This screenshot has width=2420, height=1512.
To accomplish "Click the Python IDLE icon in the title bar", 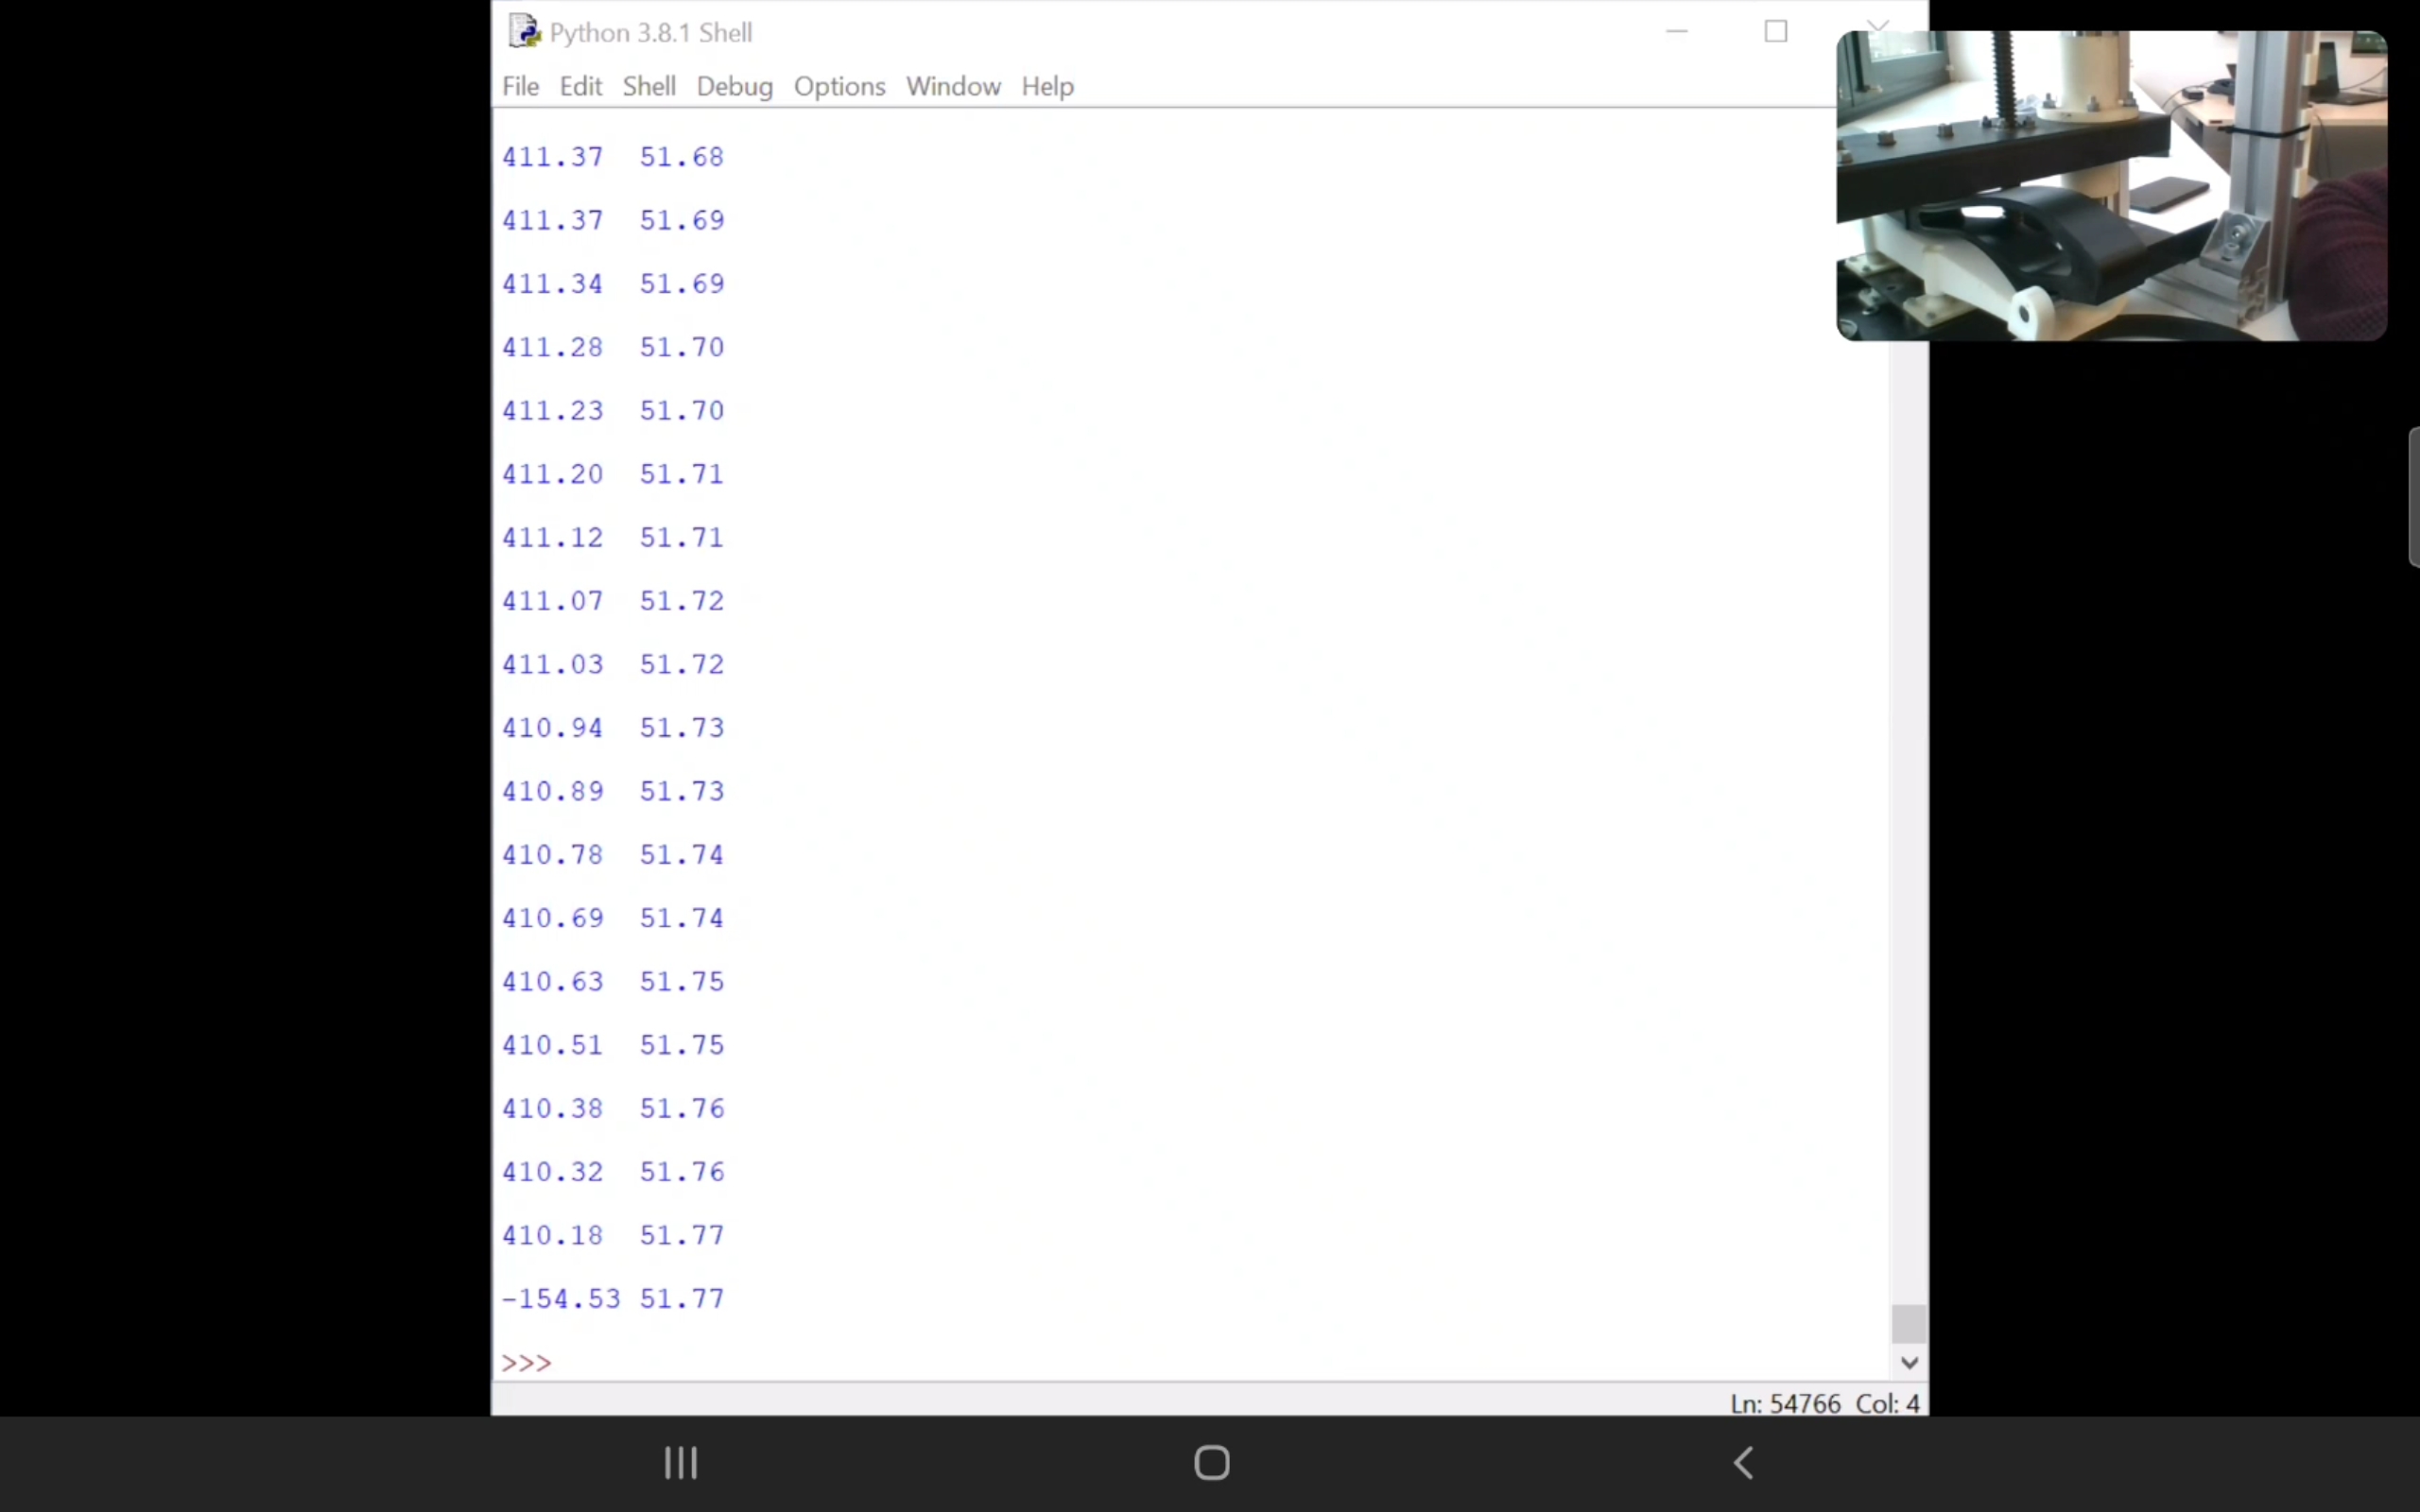I will tap(524, 32).
